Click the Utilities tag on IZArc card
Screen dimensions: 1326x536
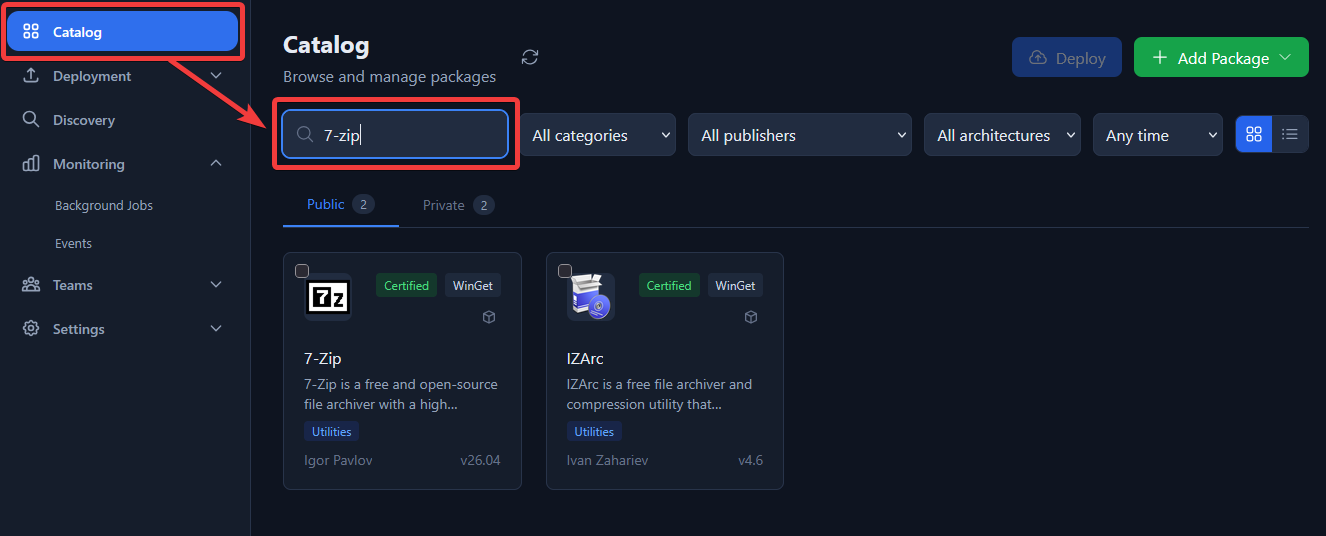click(594, 432)
